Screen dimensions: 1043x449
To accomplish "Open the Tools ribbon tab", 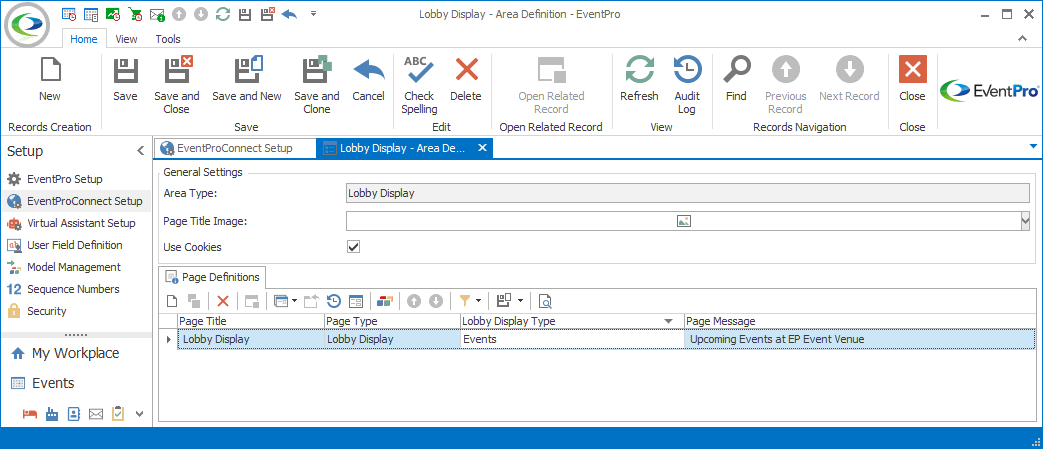I will coord(168,39).
